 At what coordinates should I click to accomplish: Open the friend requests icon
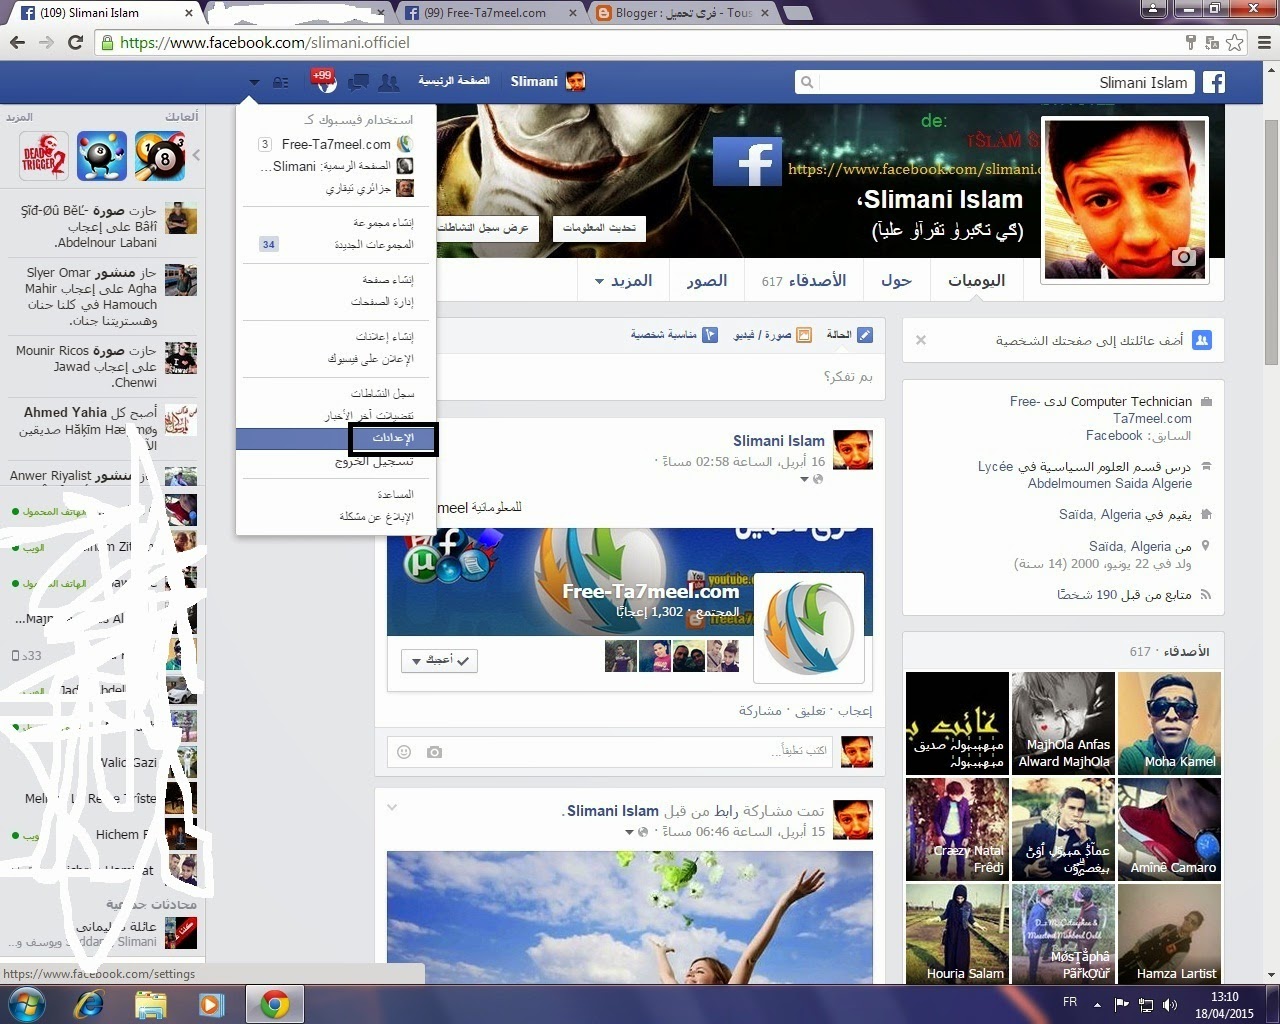[x=388, y=82]
